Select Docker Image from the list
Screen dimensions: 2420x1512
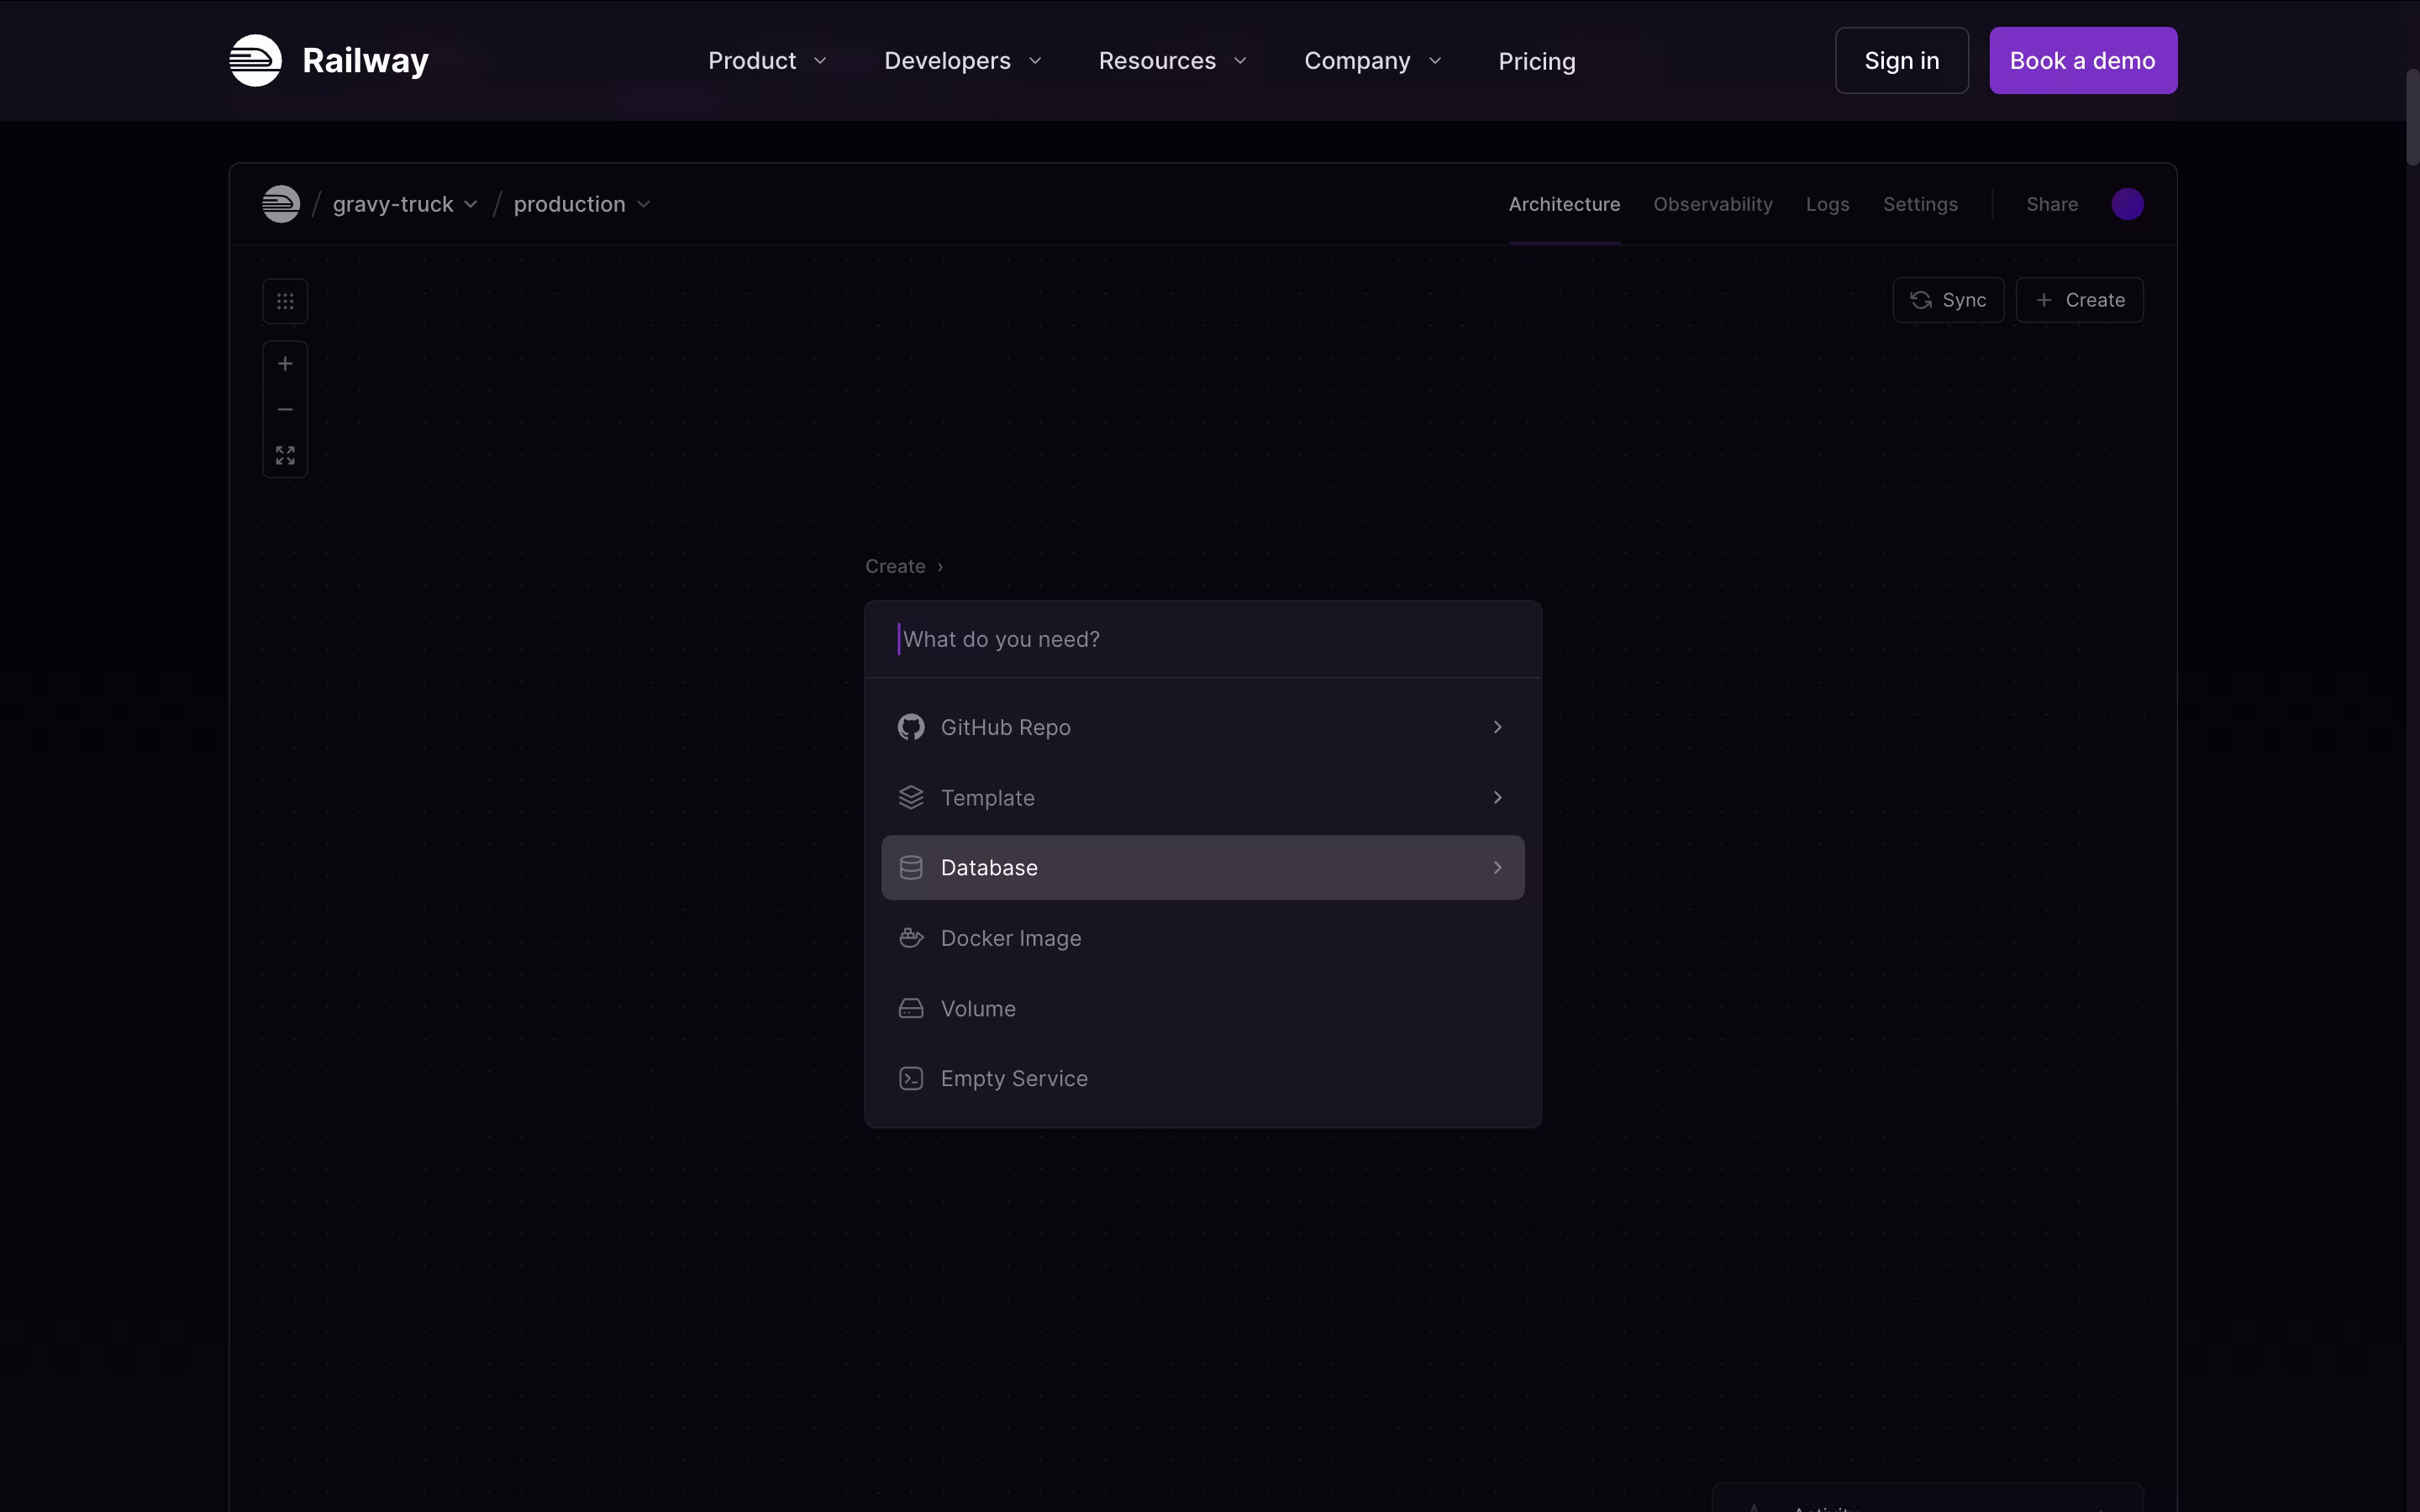pos(1202,938)
